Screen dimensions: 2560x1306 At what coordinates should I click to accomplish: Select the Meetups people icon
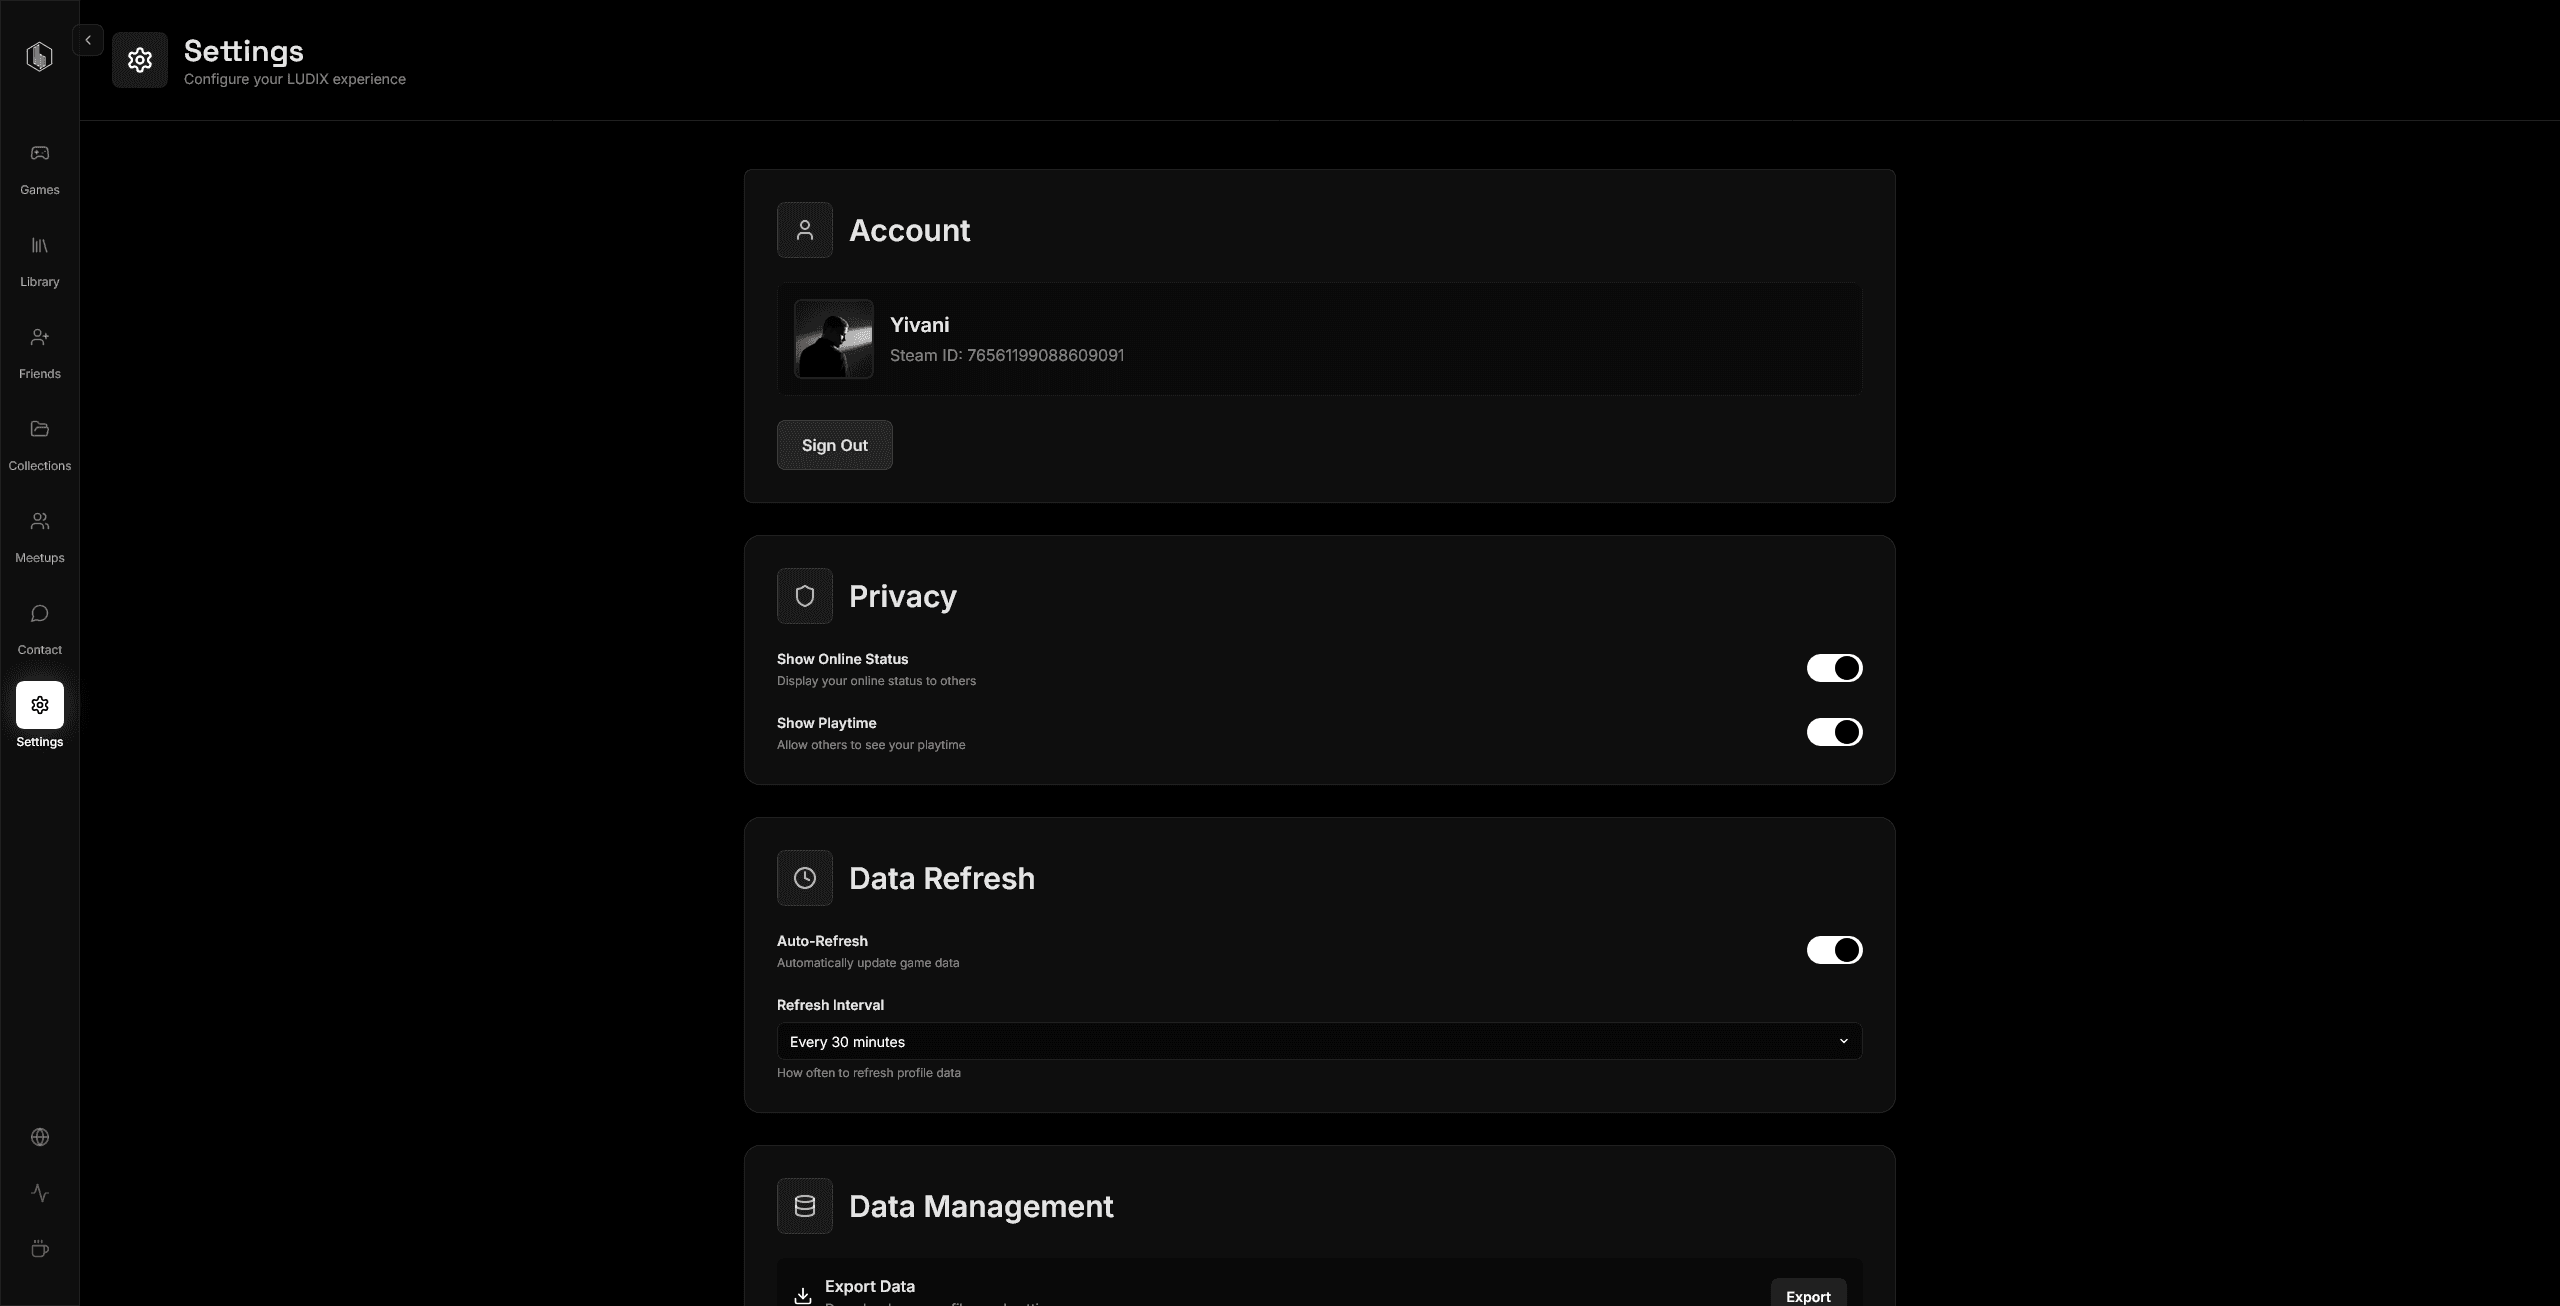[39, 521]
